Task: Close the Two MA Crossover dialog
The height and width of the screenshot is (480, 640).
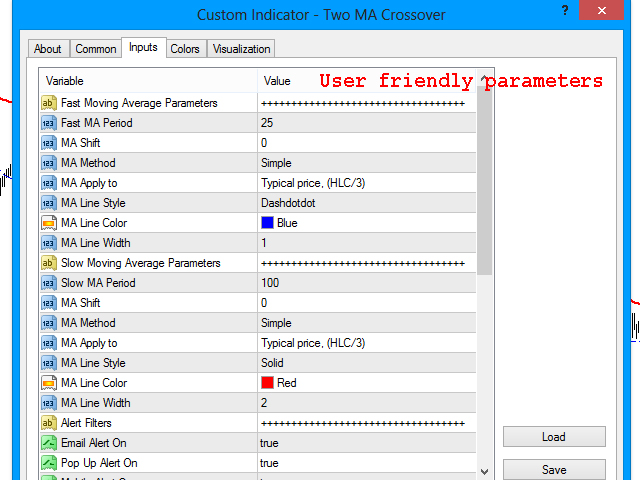Action: tap(602, 10)
